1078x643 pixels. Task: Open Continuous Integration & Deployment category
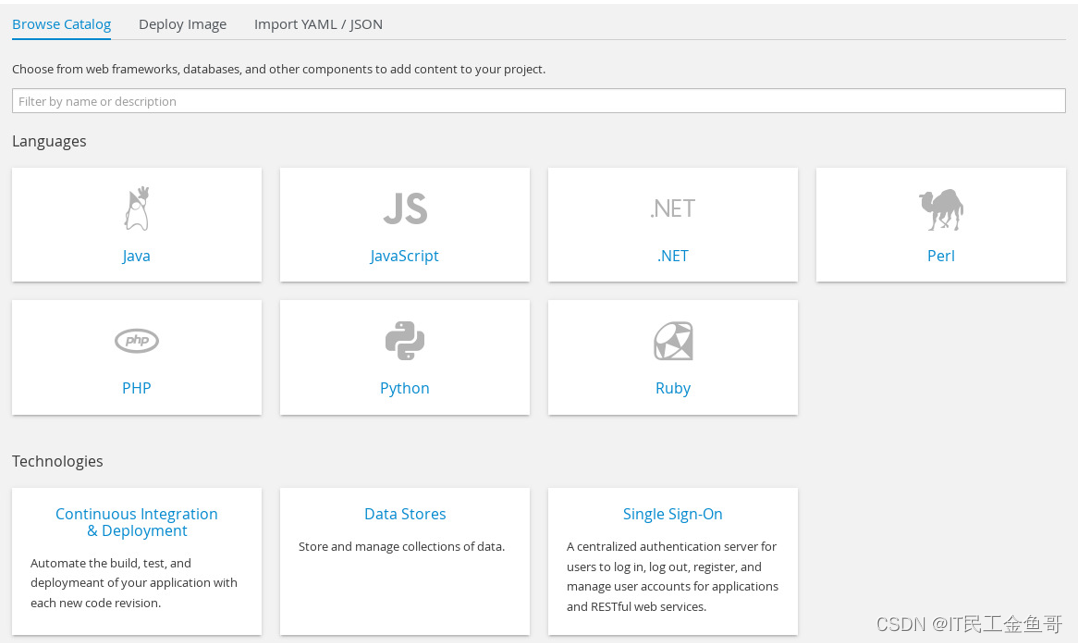137,522
